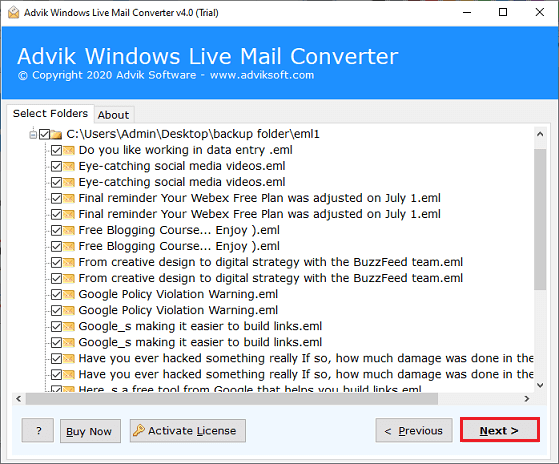Uncheck upper 'Google Policy Violation Warning' checkbox
This screenshot has width=559, height=464.
click(56, 295)
